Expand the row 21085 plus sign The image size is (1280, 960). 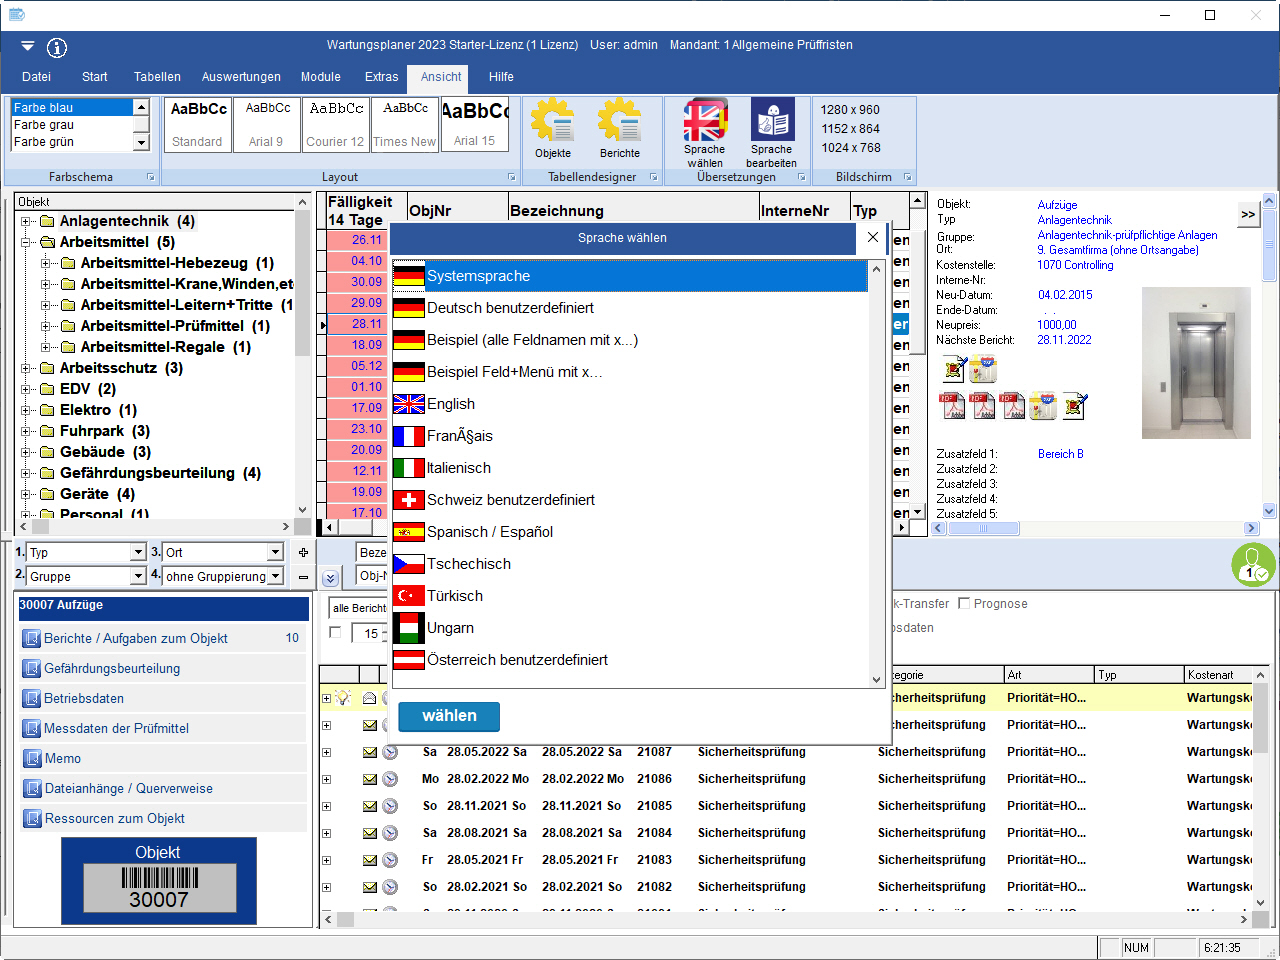(x=326, y=806)
